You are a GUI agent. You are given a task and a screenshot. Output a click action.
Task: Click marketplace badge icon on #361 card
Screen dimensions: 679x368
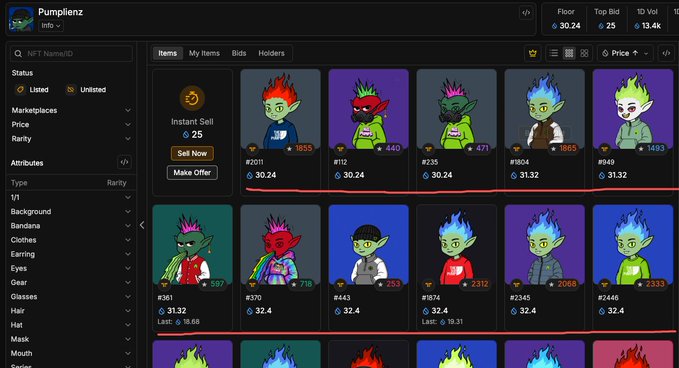pyautogui.click(x=164, y=285)
